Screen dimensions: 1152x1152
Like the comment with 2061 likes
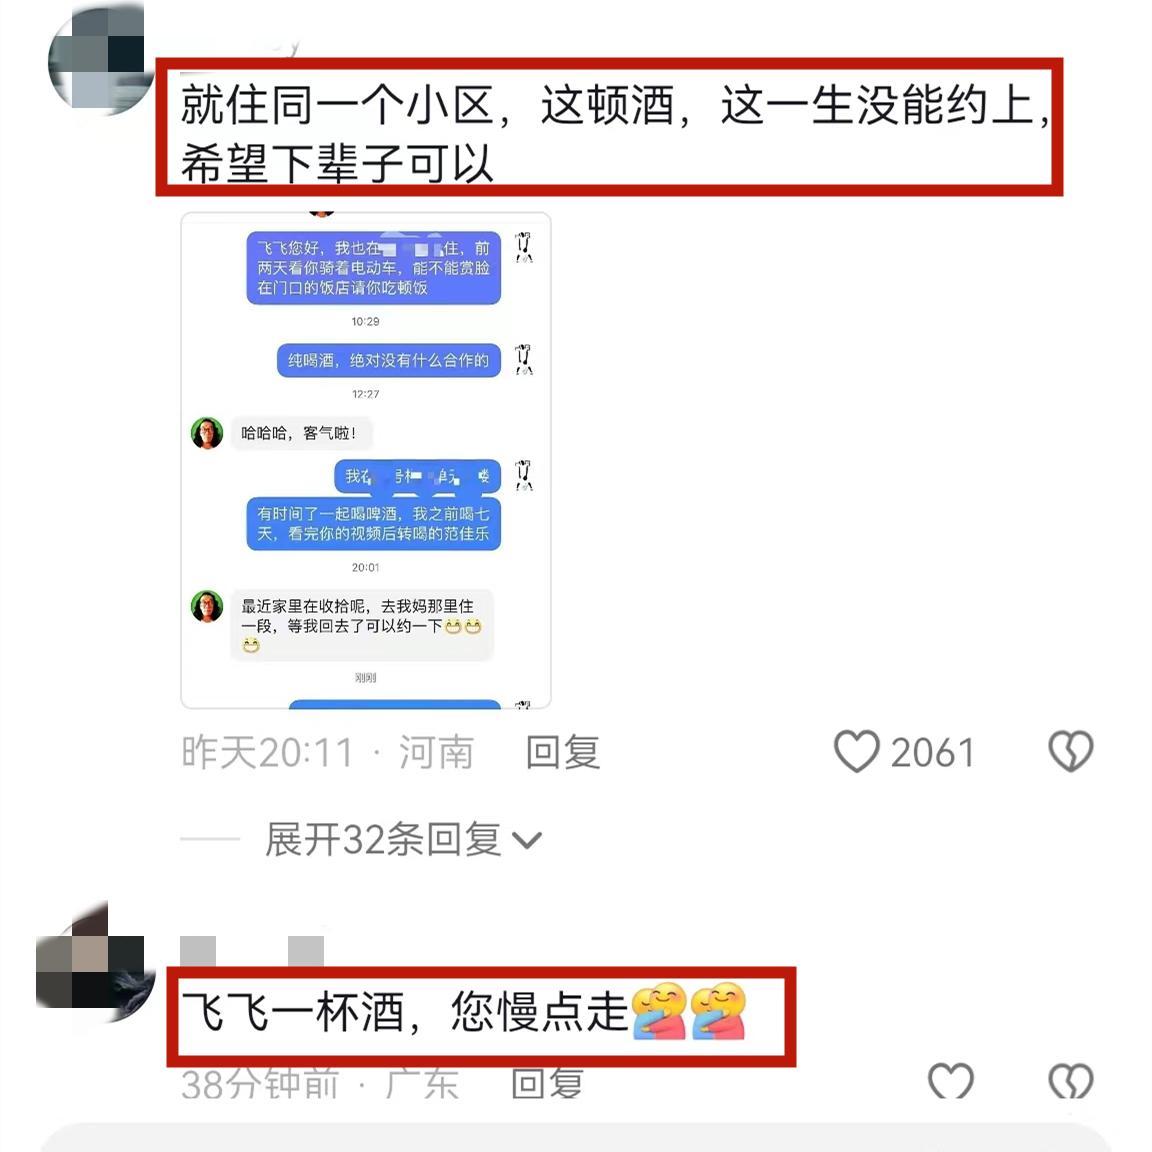pyautogui.click(x=857, y=752)
